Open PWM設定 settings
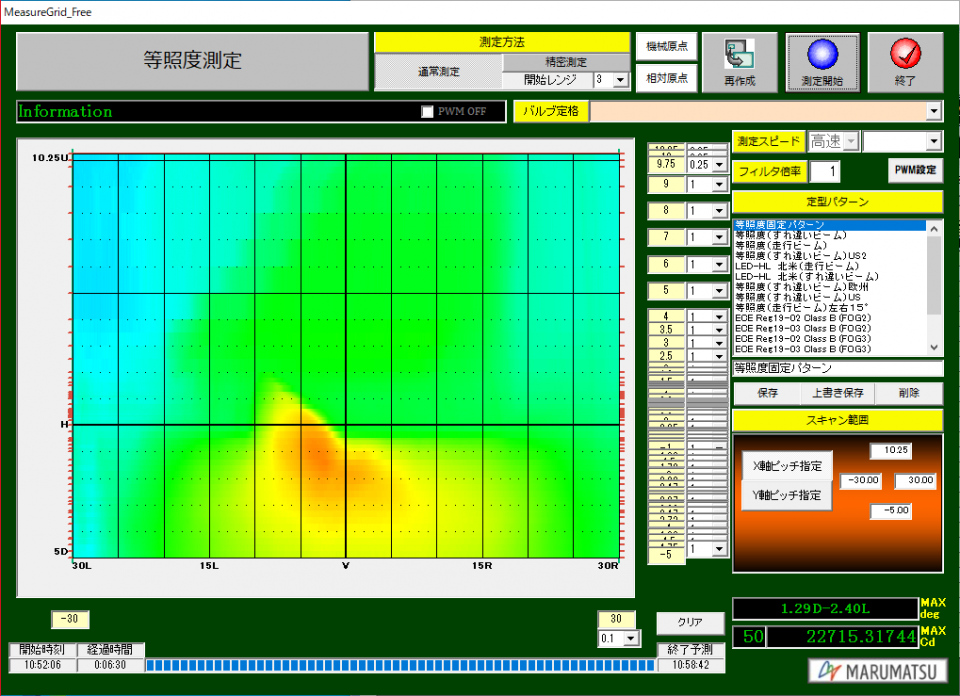 (915, 170)
